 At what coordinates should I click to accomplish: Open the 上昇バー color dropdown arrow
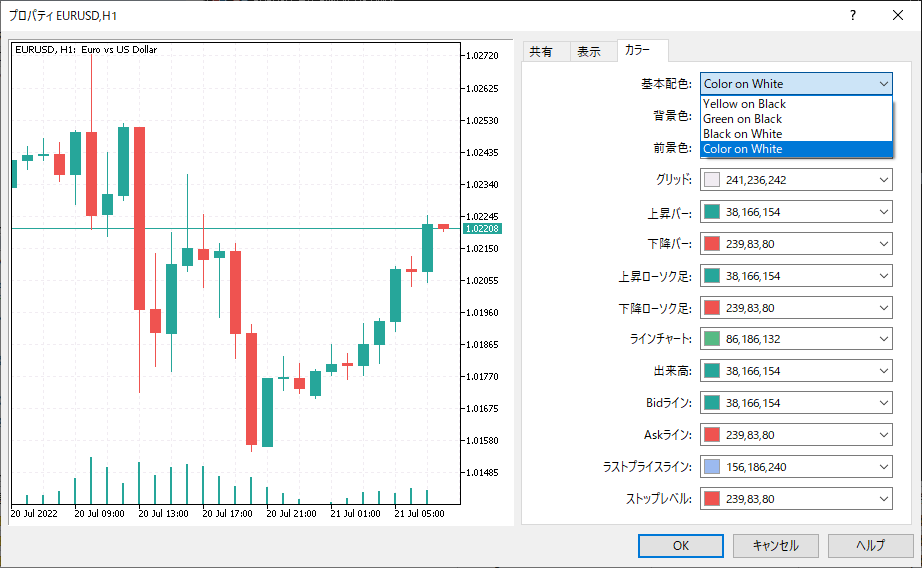click(x=883, y=212)
